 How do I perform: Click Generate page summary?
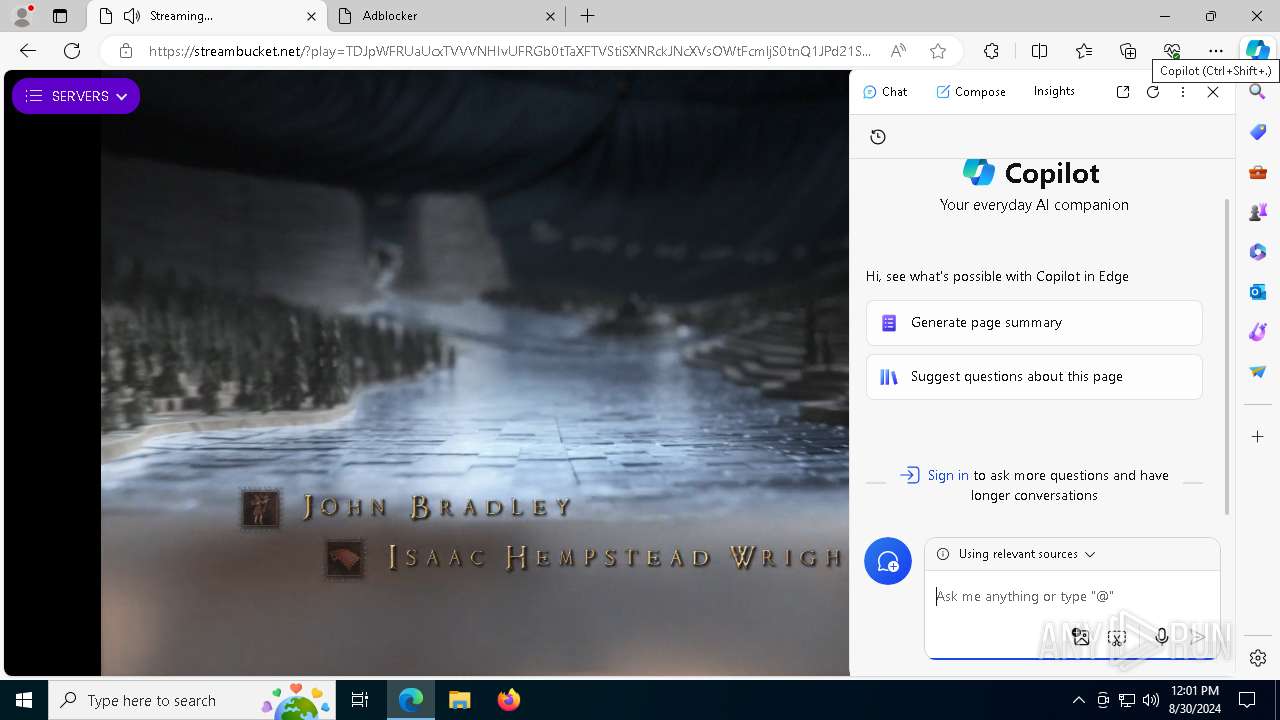pos(1034,323)
